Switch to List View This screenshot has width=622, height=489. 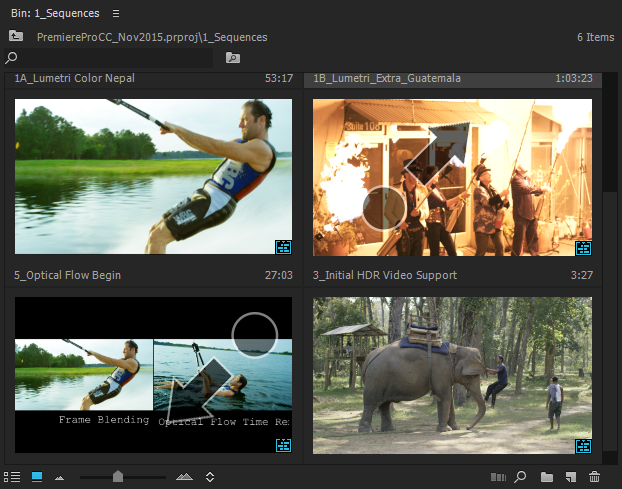pos(14,478)
